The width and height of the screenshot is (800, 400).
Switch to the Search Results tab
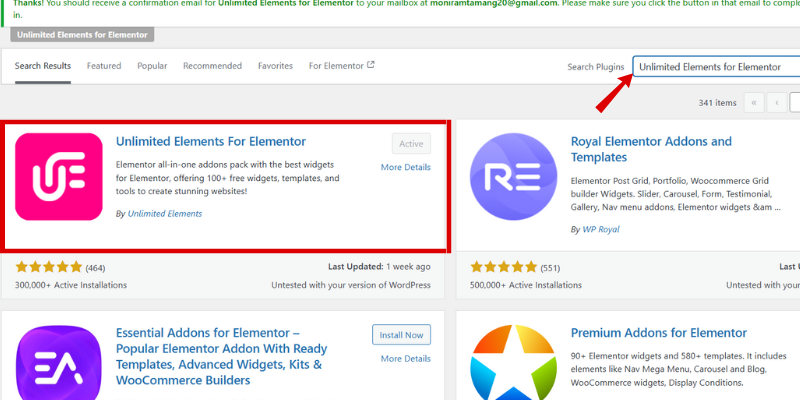(x=43, y=66)
